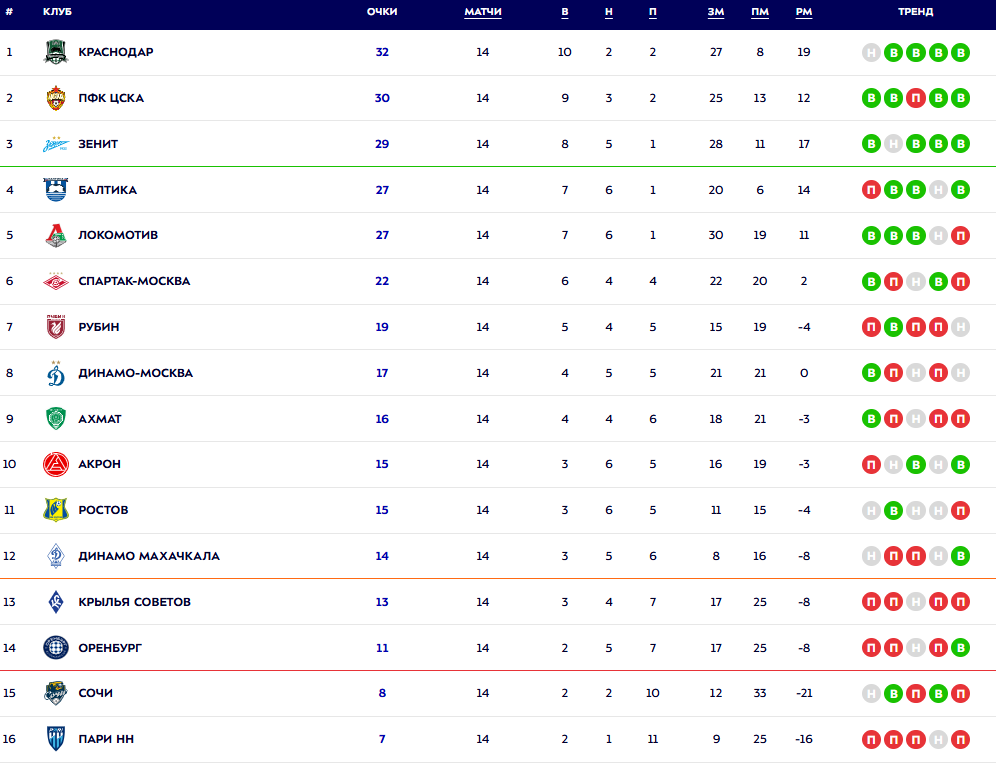Click the Spartak-Moscow diamond logo
The height and width of the screenshot is (764, 997).
tap(56, 281)
